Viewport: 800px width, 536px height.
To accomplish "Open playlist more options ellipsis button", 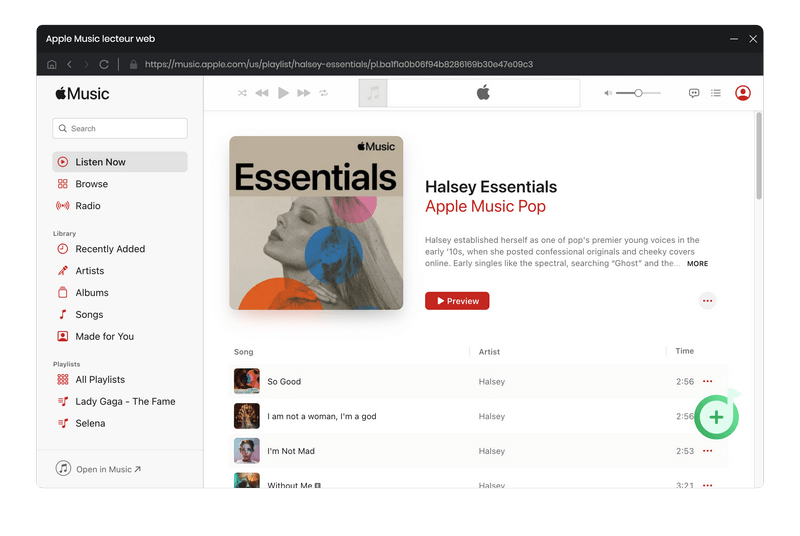I will [707, 301].
